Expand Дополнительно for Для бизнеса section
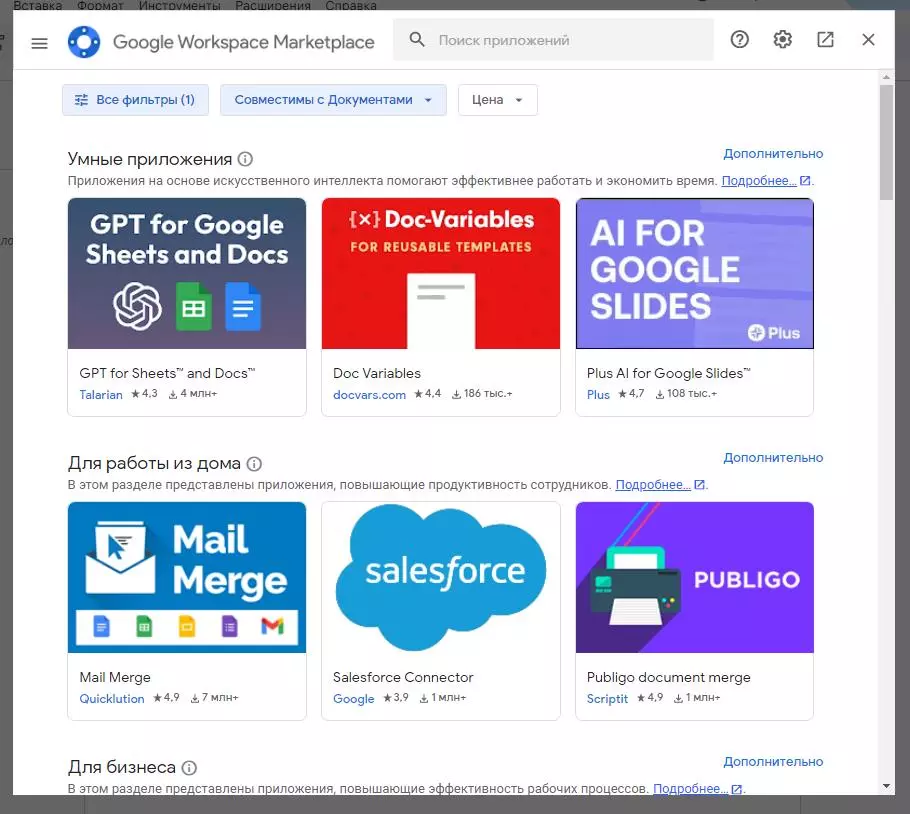910x814 pixels. pos(772,761)
